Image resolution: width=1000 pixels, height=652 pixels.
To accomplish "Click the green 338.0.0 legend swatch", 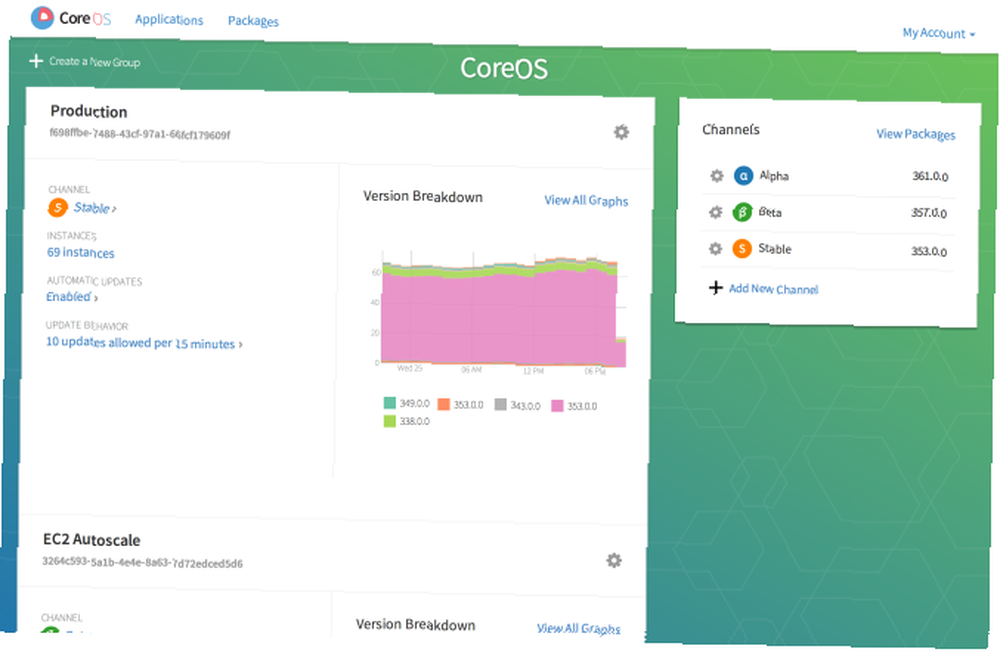I will click(390, 421).
